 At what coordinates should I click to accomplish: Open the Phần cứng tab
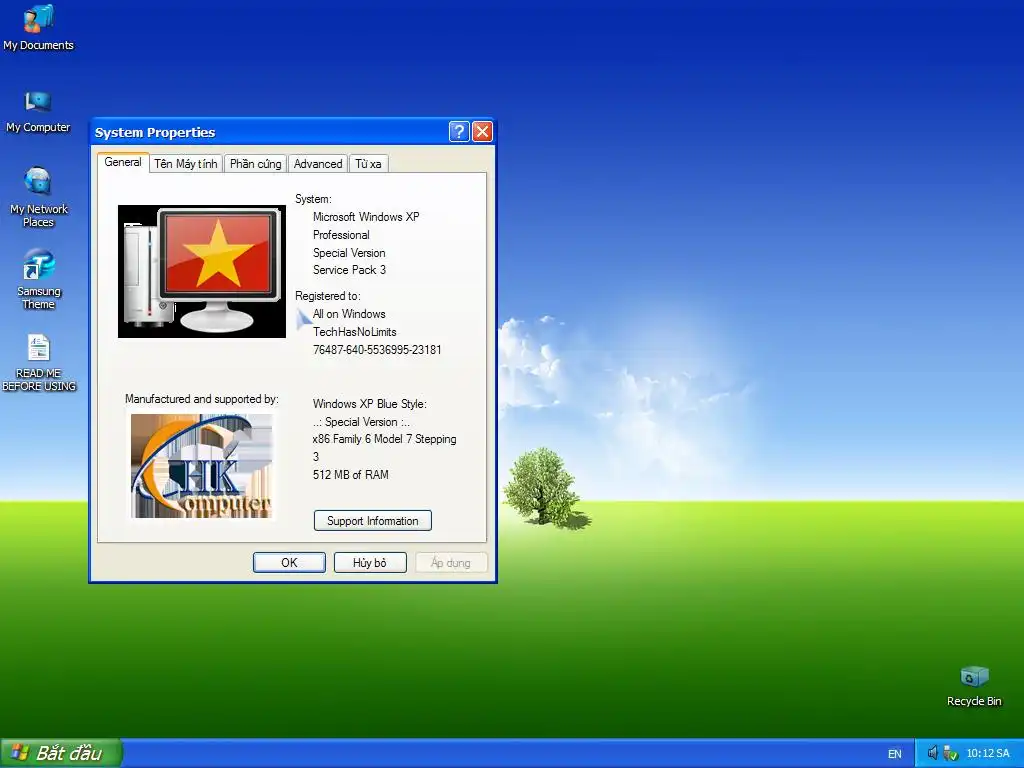(255, 164)
